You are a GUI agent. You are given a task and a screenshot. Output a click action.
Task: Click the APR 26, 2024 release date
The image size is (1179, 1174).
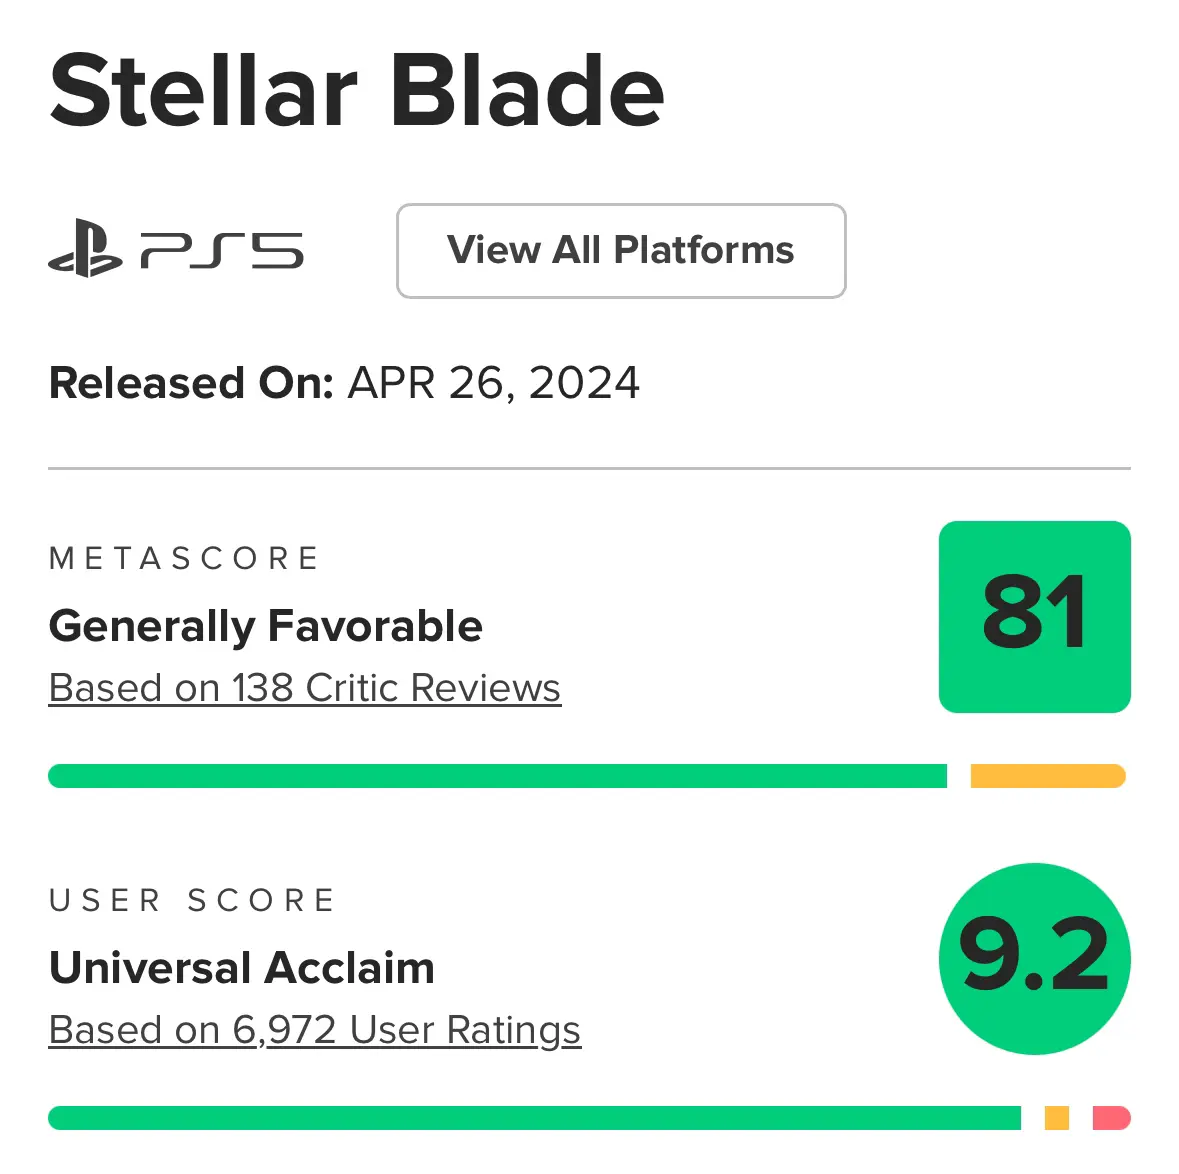coord(493,384)
